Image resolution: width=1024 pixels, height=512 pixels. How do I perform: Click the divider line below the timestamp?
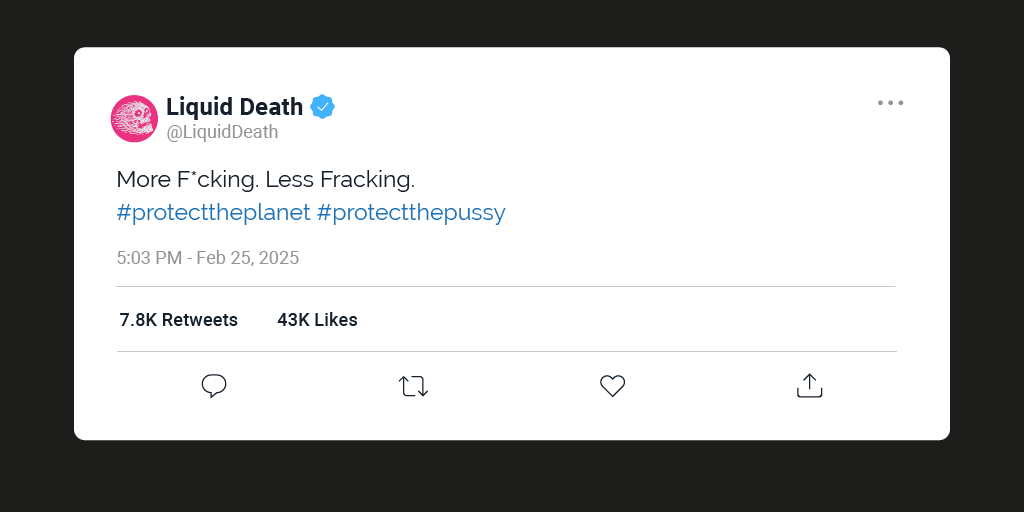click(x=506, y=287)
